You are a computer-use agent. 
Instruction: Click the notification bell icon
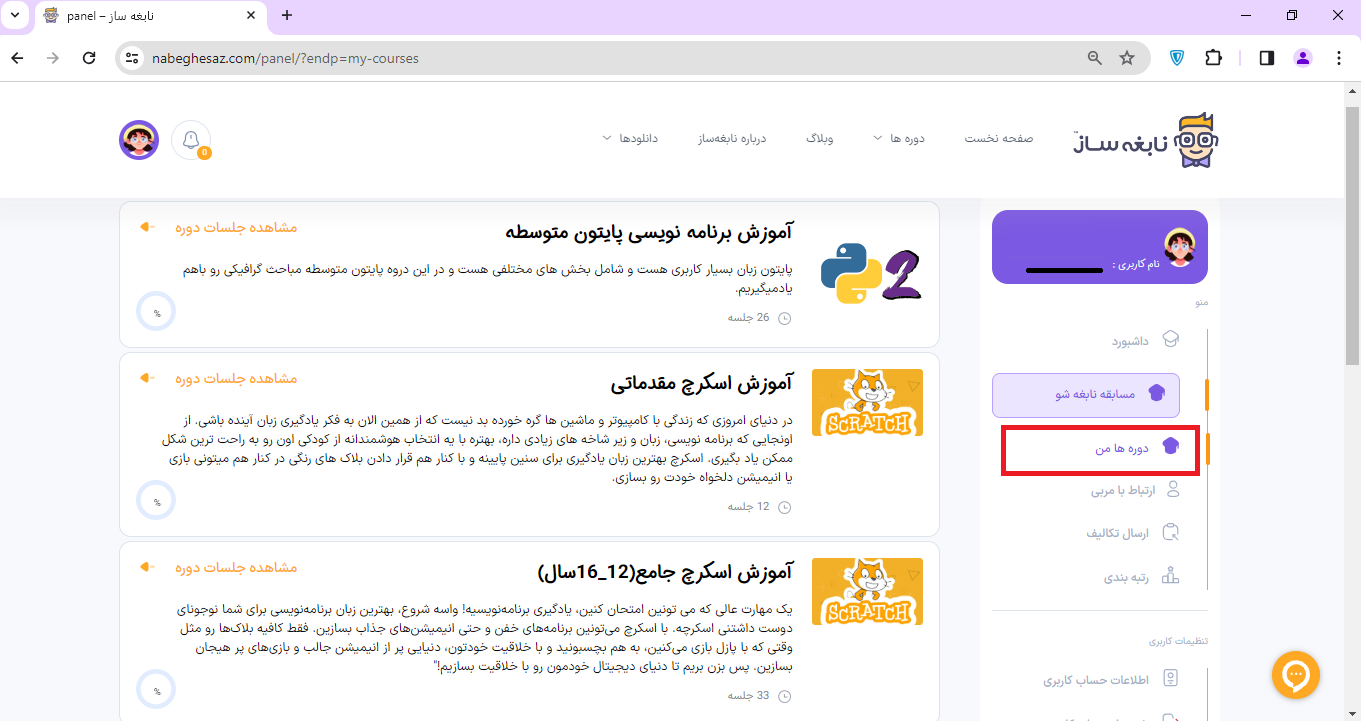tap(191, 140)
